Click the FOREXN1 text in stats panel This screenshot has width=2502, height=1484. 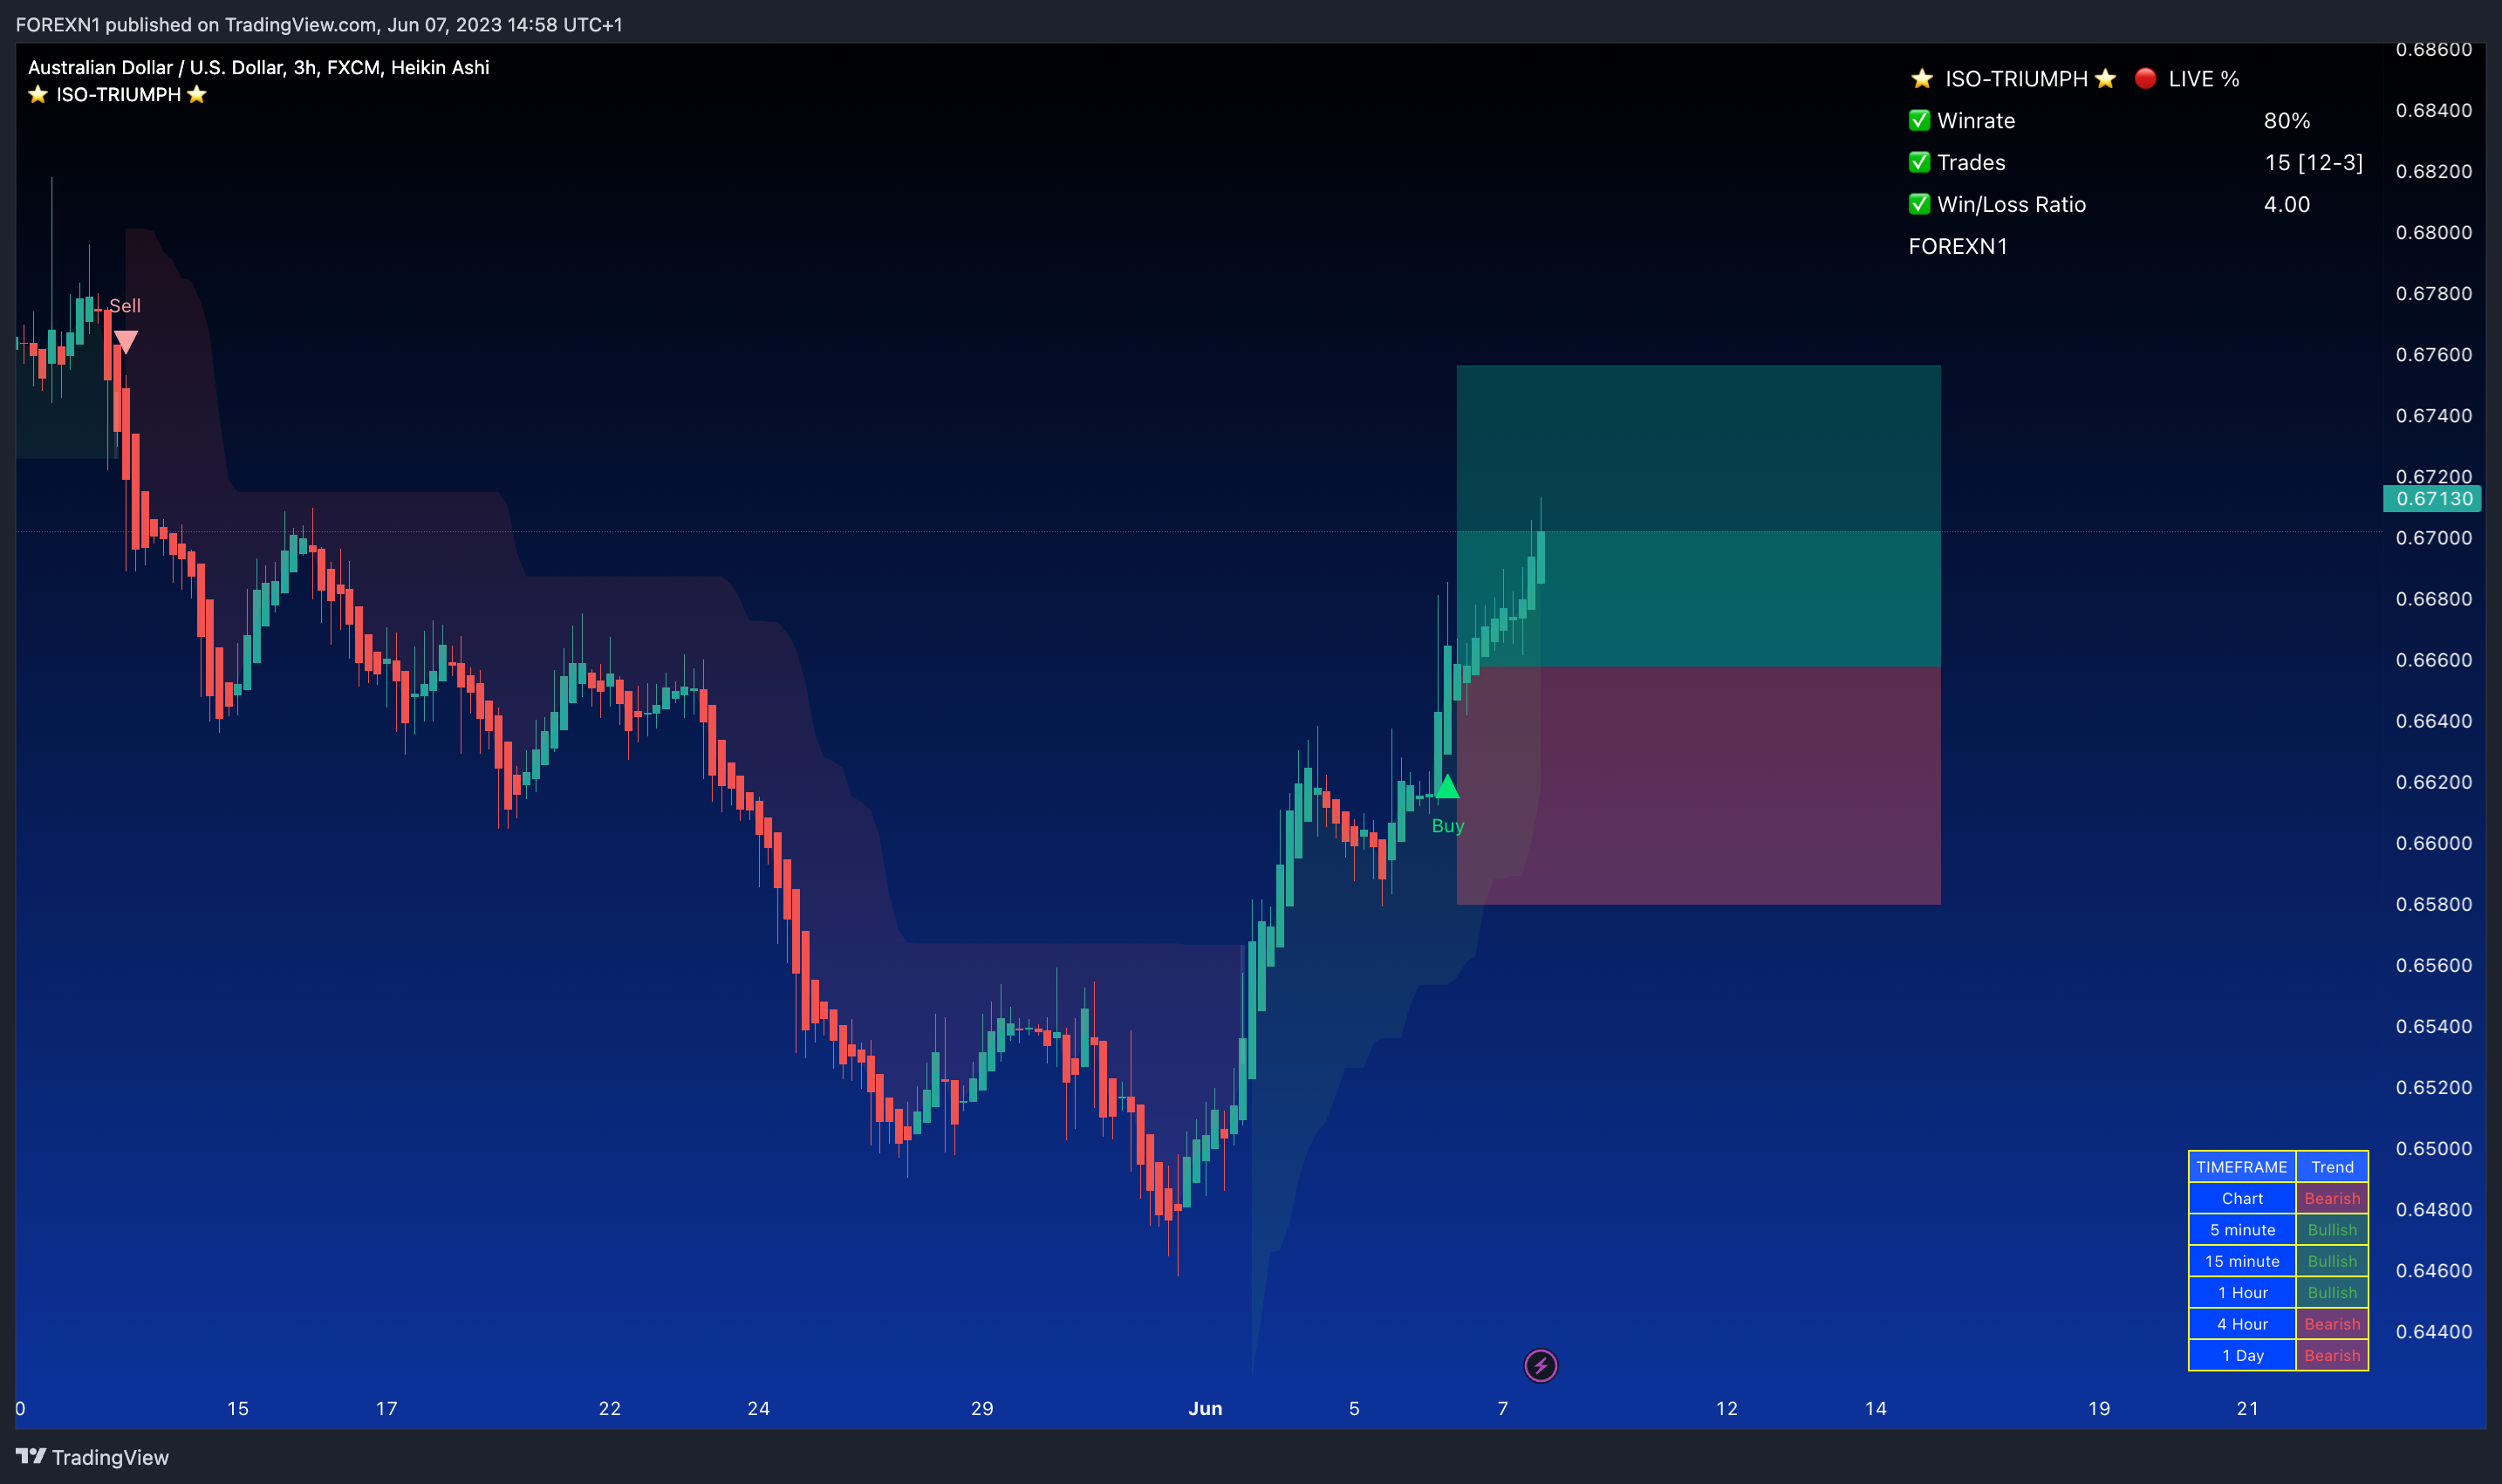[1958, 246]
